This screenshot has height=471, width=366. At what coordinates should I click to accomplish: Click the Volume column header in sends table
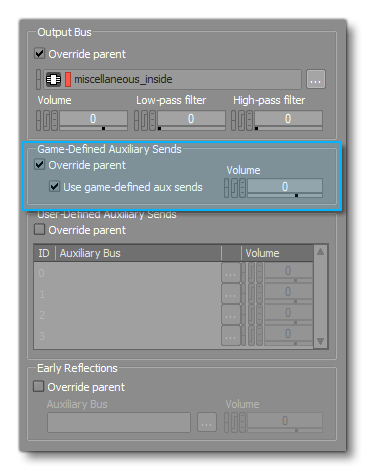(277, 253)
